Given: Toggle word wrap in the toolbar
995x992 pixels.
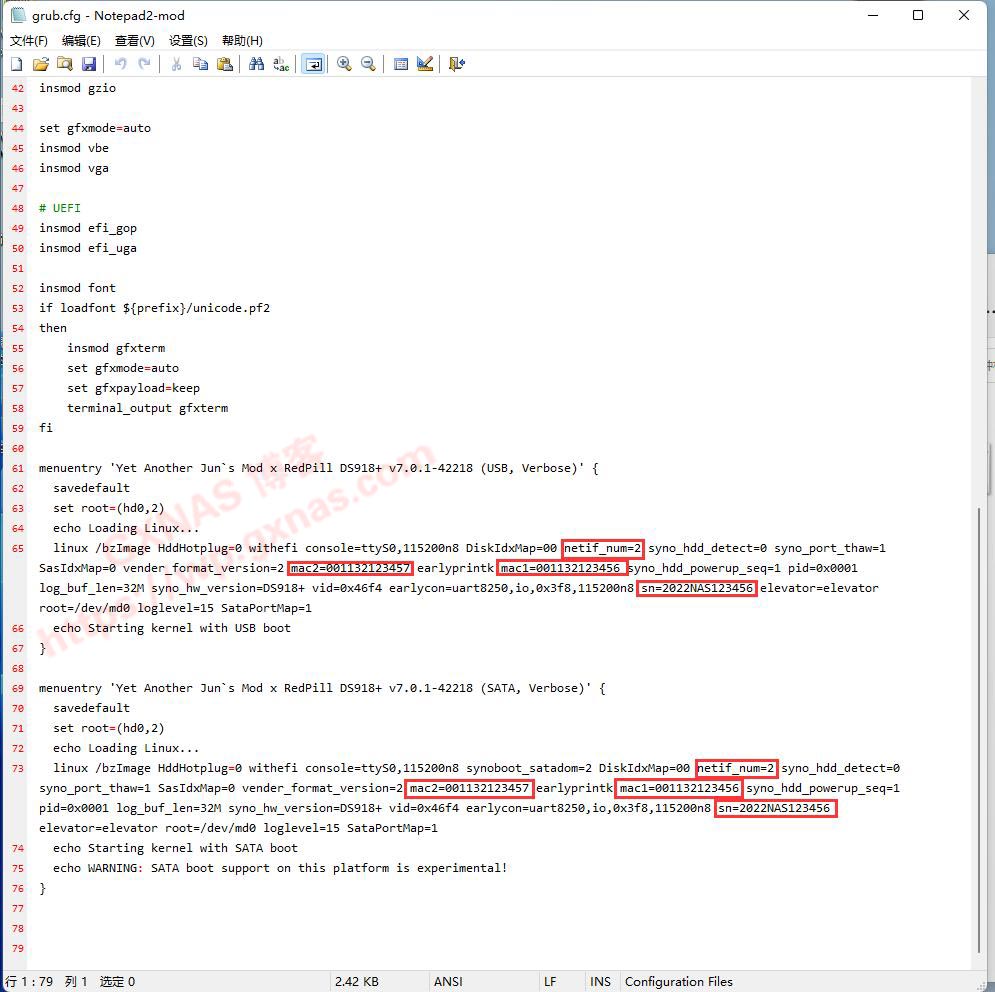Looking at the screenshot, I should pyautogui.click(x=313, y=64).
